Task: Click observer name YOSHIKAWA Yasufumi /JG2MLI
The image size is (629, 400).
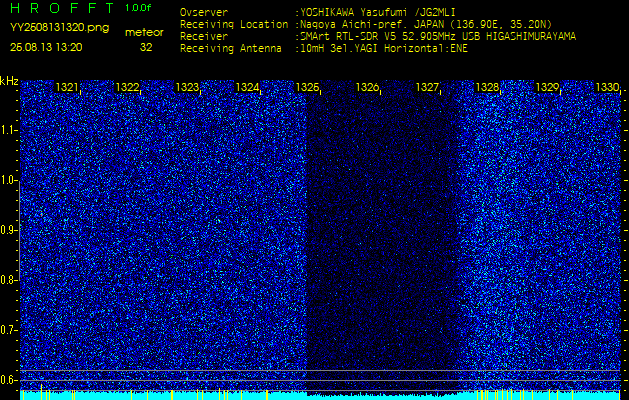Action: click(x=378, y=12)
